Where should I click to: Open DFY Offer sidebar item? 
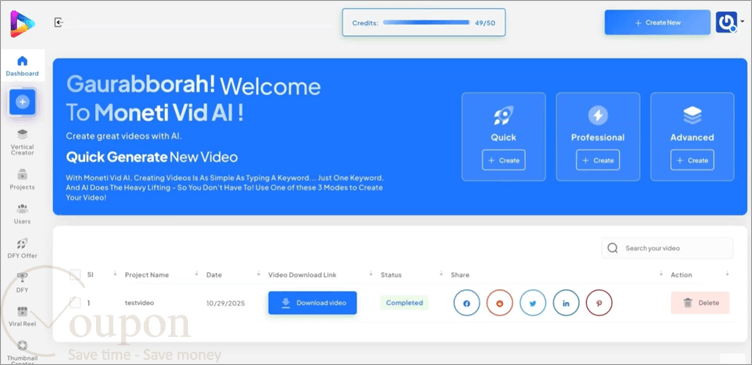click(23, 248)
